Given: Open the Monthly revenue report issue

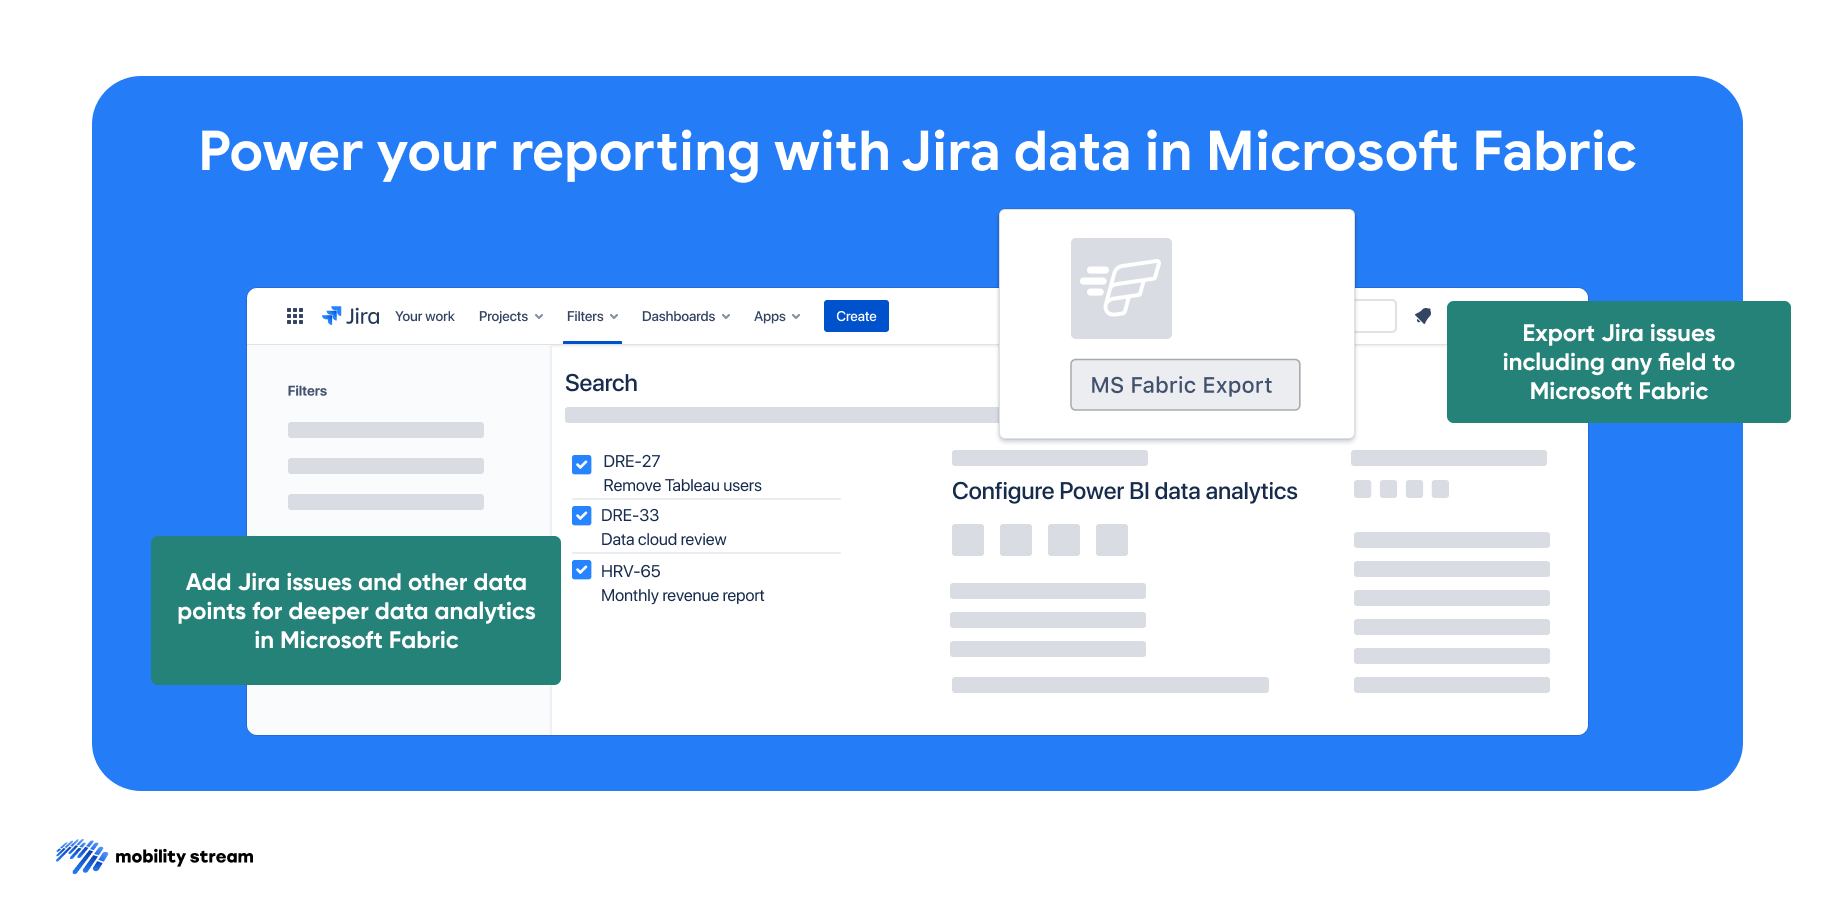Looking at the screenshot, I should pyautogui.click(x=682, y=596).
